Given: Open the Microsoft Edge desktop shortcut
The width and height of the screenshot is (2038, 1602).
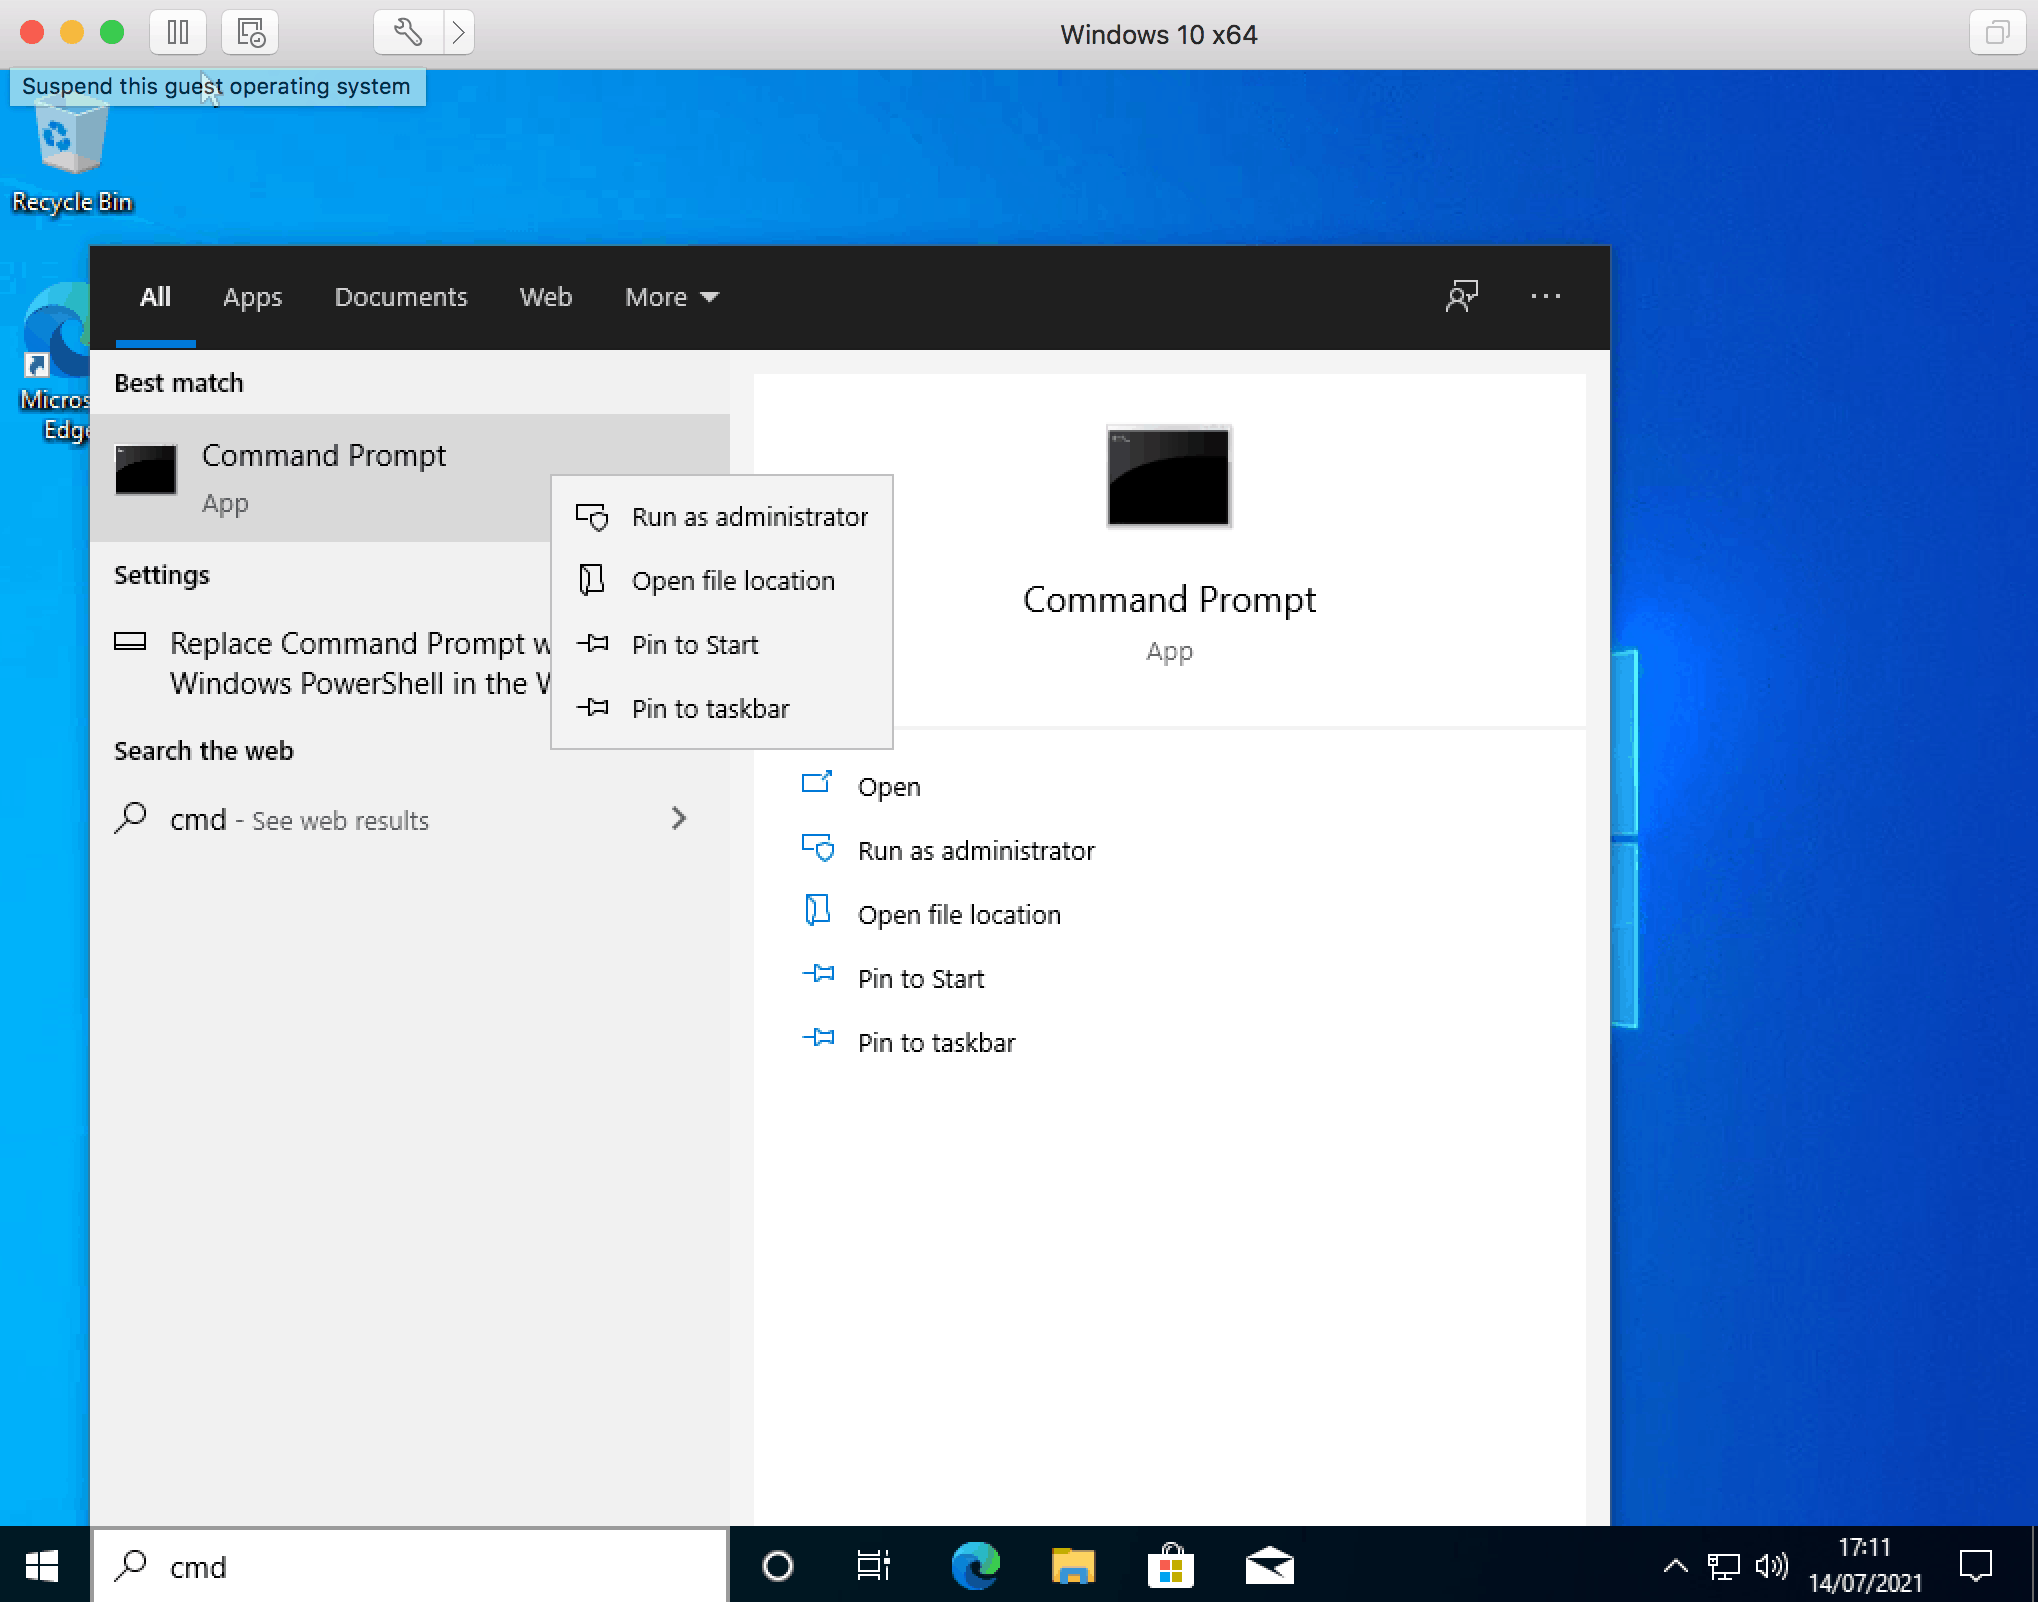Looking at the screenshot, I should 55,362.
